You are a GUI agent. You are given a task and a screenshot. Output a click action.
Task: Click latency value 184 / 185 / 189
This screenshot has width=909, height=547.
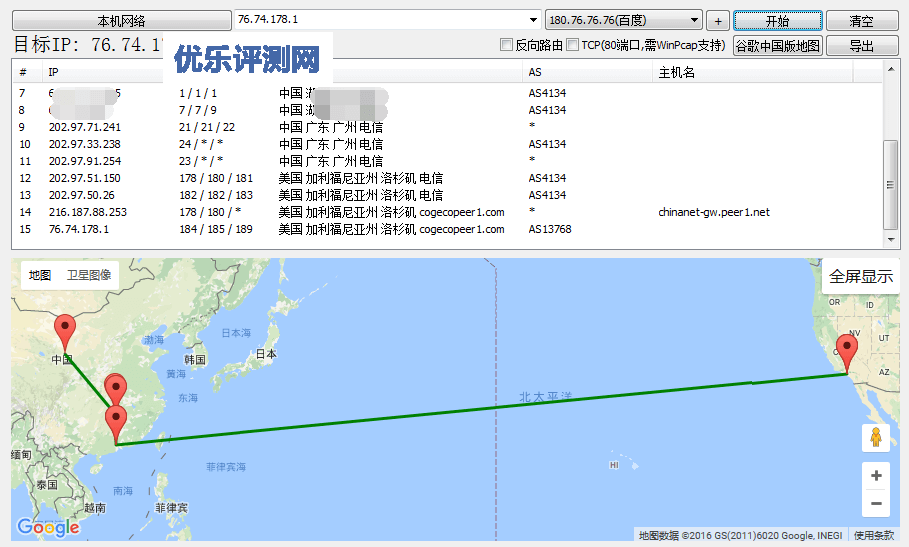[x=216, y=229]
